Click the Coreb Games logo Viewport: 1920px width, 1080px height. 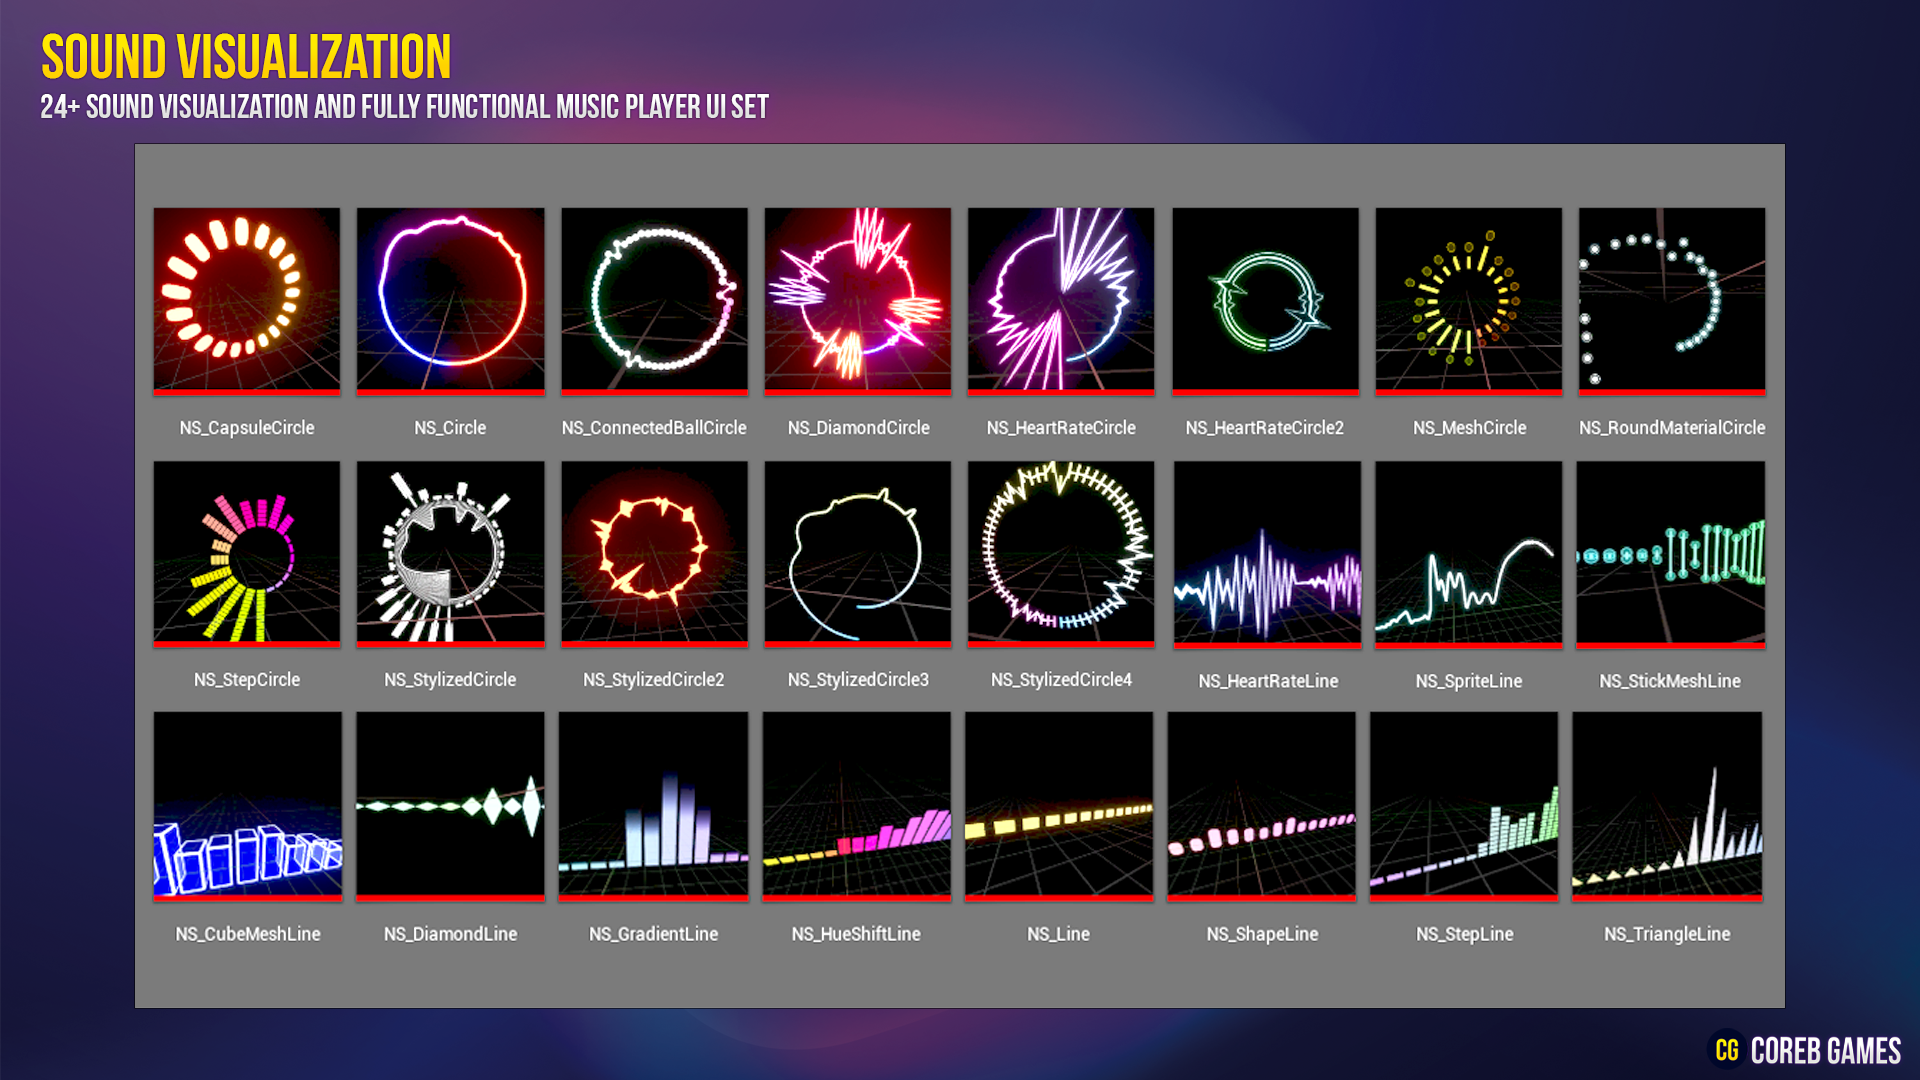[1806, 1050]
